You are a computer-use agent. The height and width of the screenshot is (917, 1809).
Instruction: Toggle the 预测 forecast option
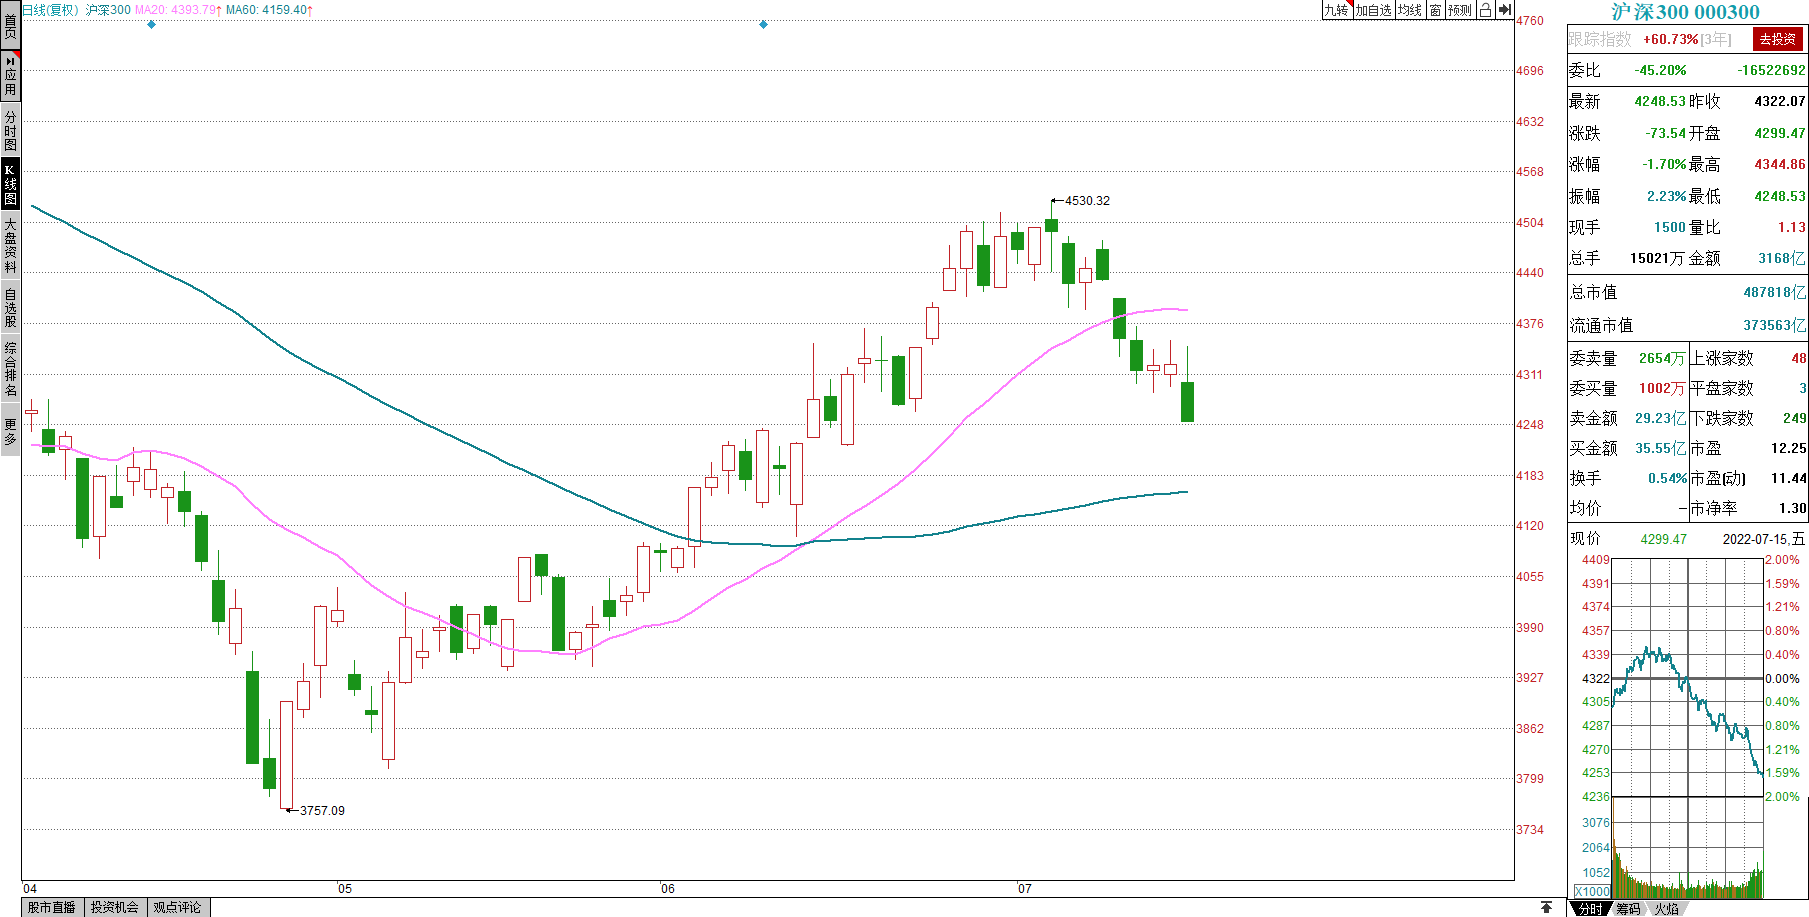coord(1460,10)
